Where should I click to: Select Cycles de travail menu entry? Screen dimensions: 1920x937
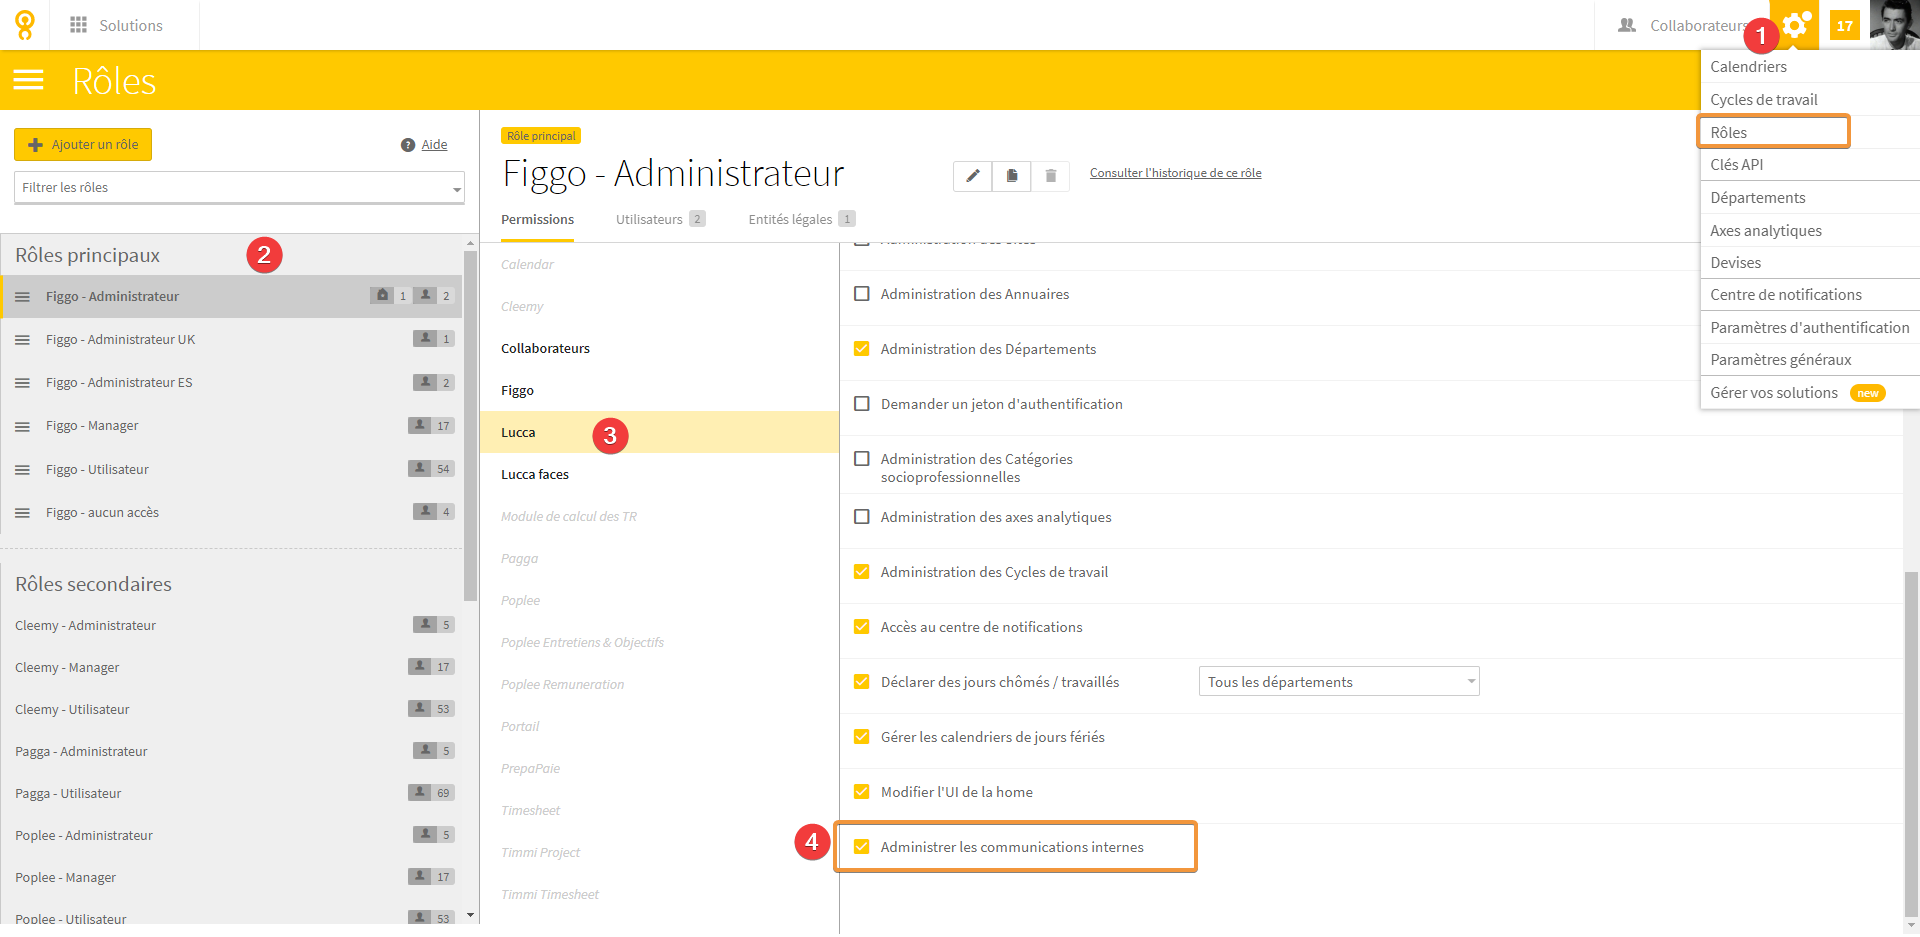tap(1810, 100)
